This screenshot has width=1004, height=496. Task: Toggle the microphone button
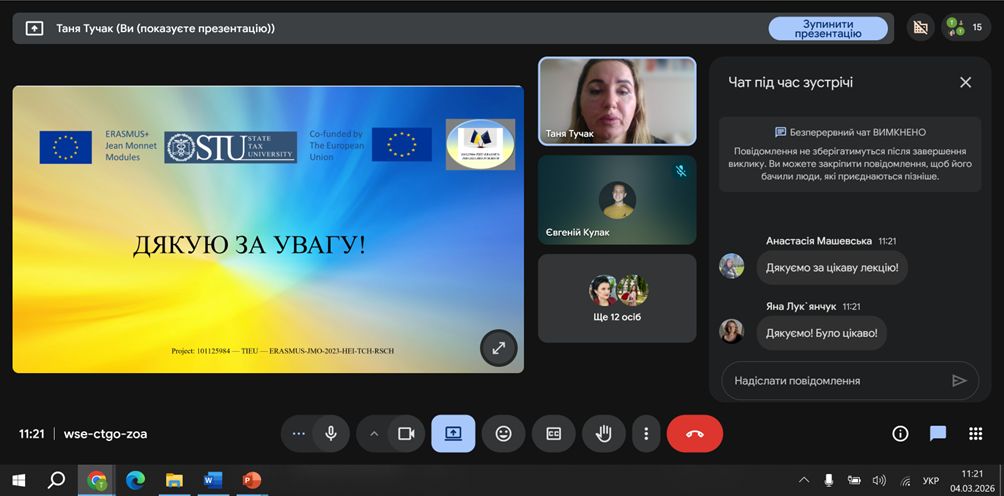(330, 434)
